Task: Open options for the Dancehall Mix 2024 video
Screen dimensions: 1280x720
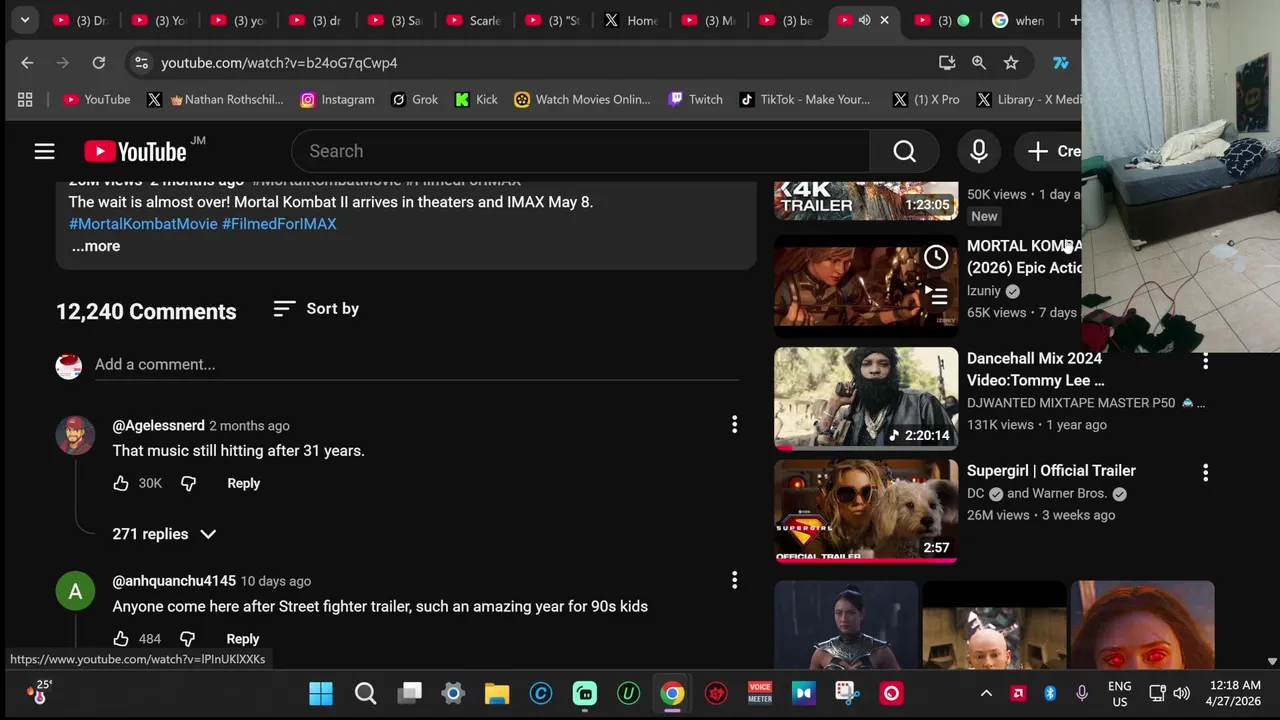Action: click(x=1205, y=361)
